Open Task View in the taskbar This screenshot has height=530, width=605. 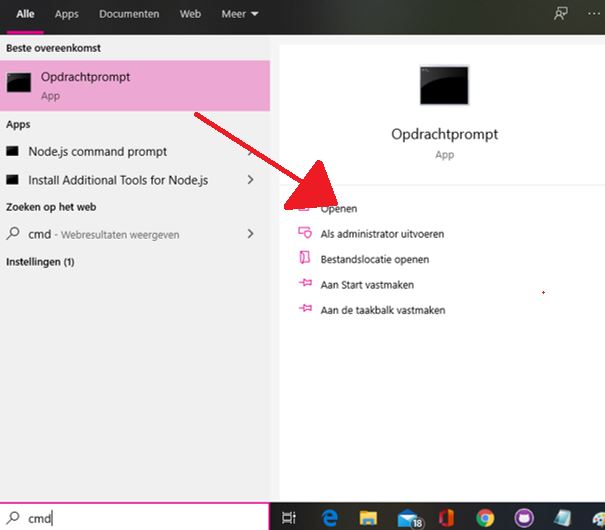(289, 517)
